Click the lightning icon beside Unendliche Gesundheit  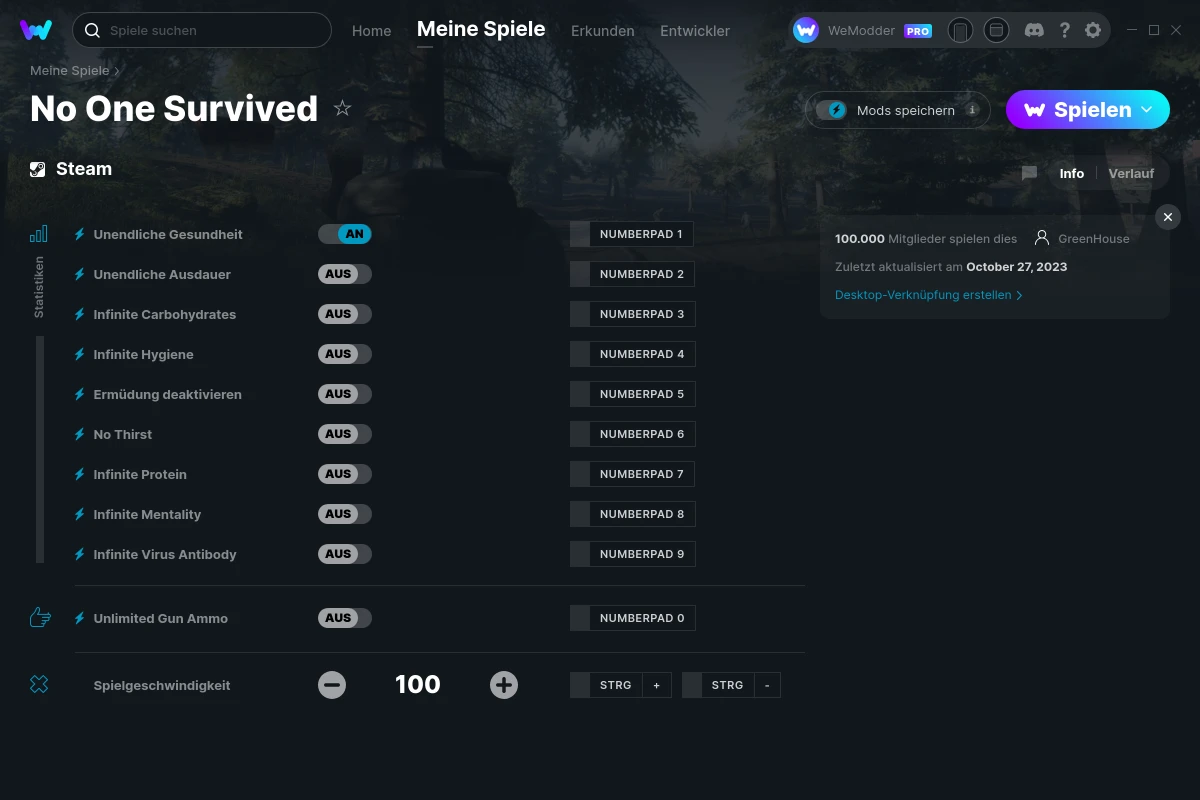click(80, 234)
